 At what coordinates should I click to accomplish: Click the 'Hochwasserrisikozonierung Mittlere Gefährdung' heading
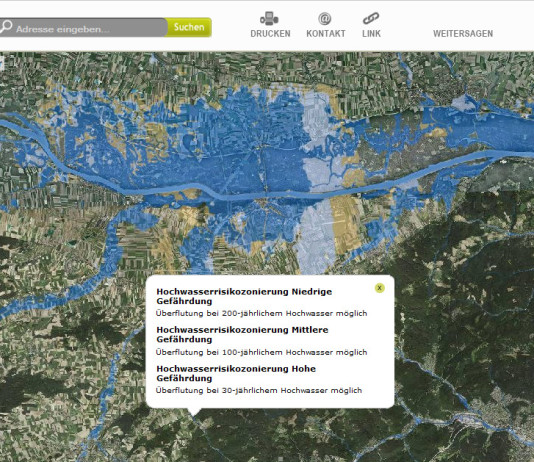point(242,334)
